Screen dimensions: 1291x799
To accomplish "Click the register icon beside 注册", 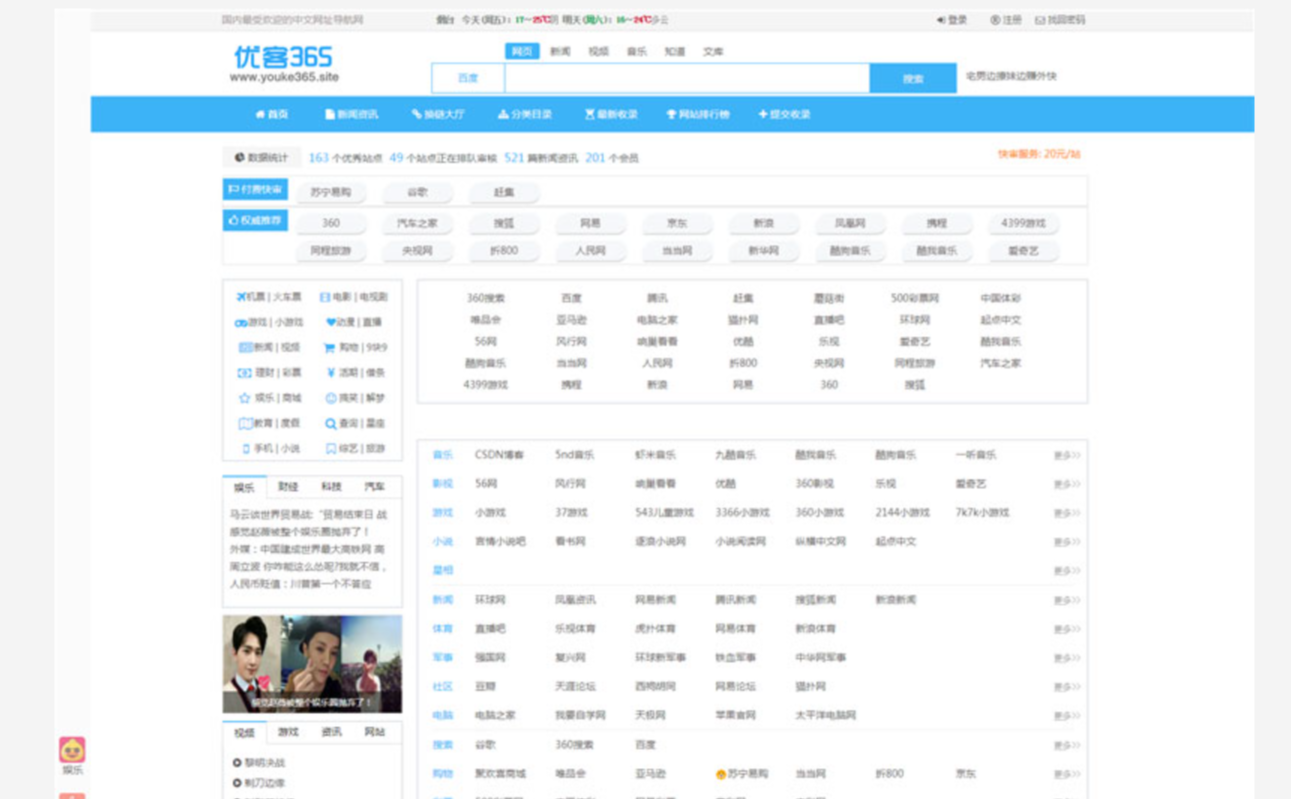I will coord(995,20).
